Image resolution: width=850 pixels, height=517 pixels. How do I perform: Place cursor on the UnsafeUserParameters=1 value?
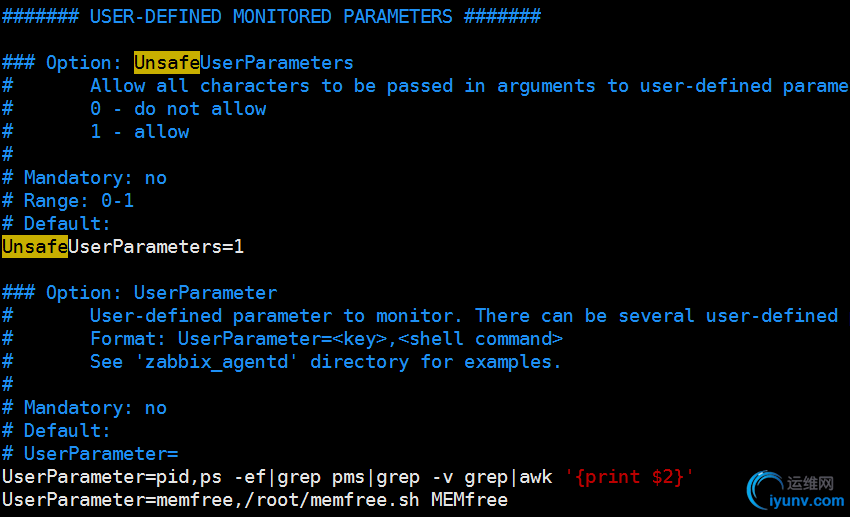coord(238,246)
